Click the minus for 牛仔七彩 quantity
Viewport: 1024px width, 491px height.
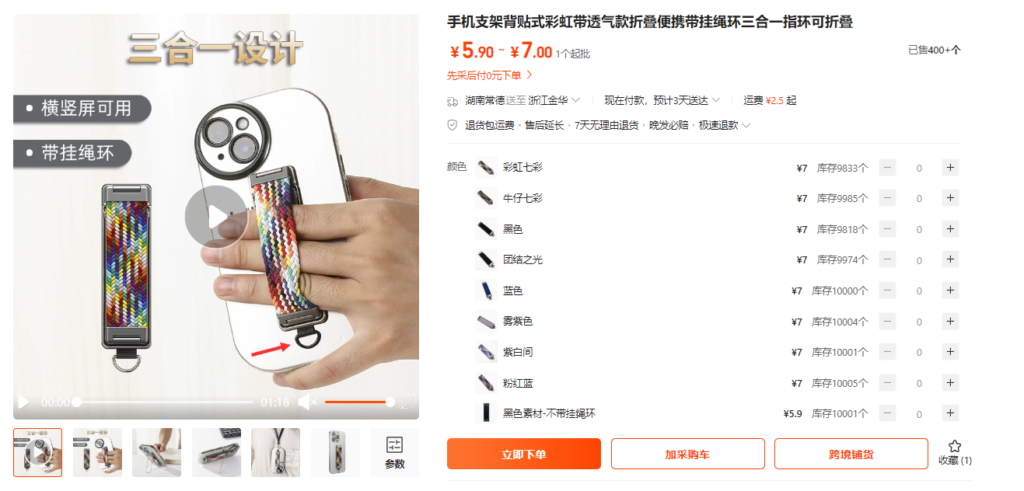pos(888,198)
